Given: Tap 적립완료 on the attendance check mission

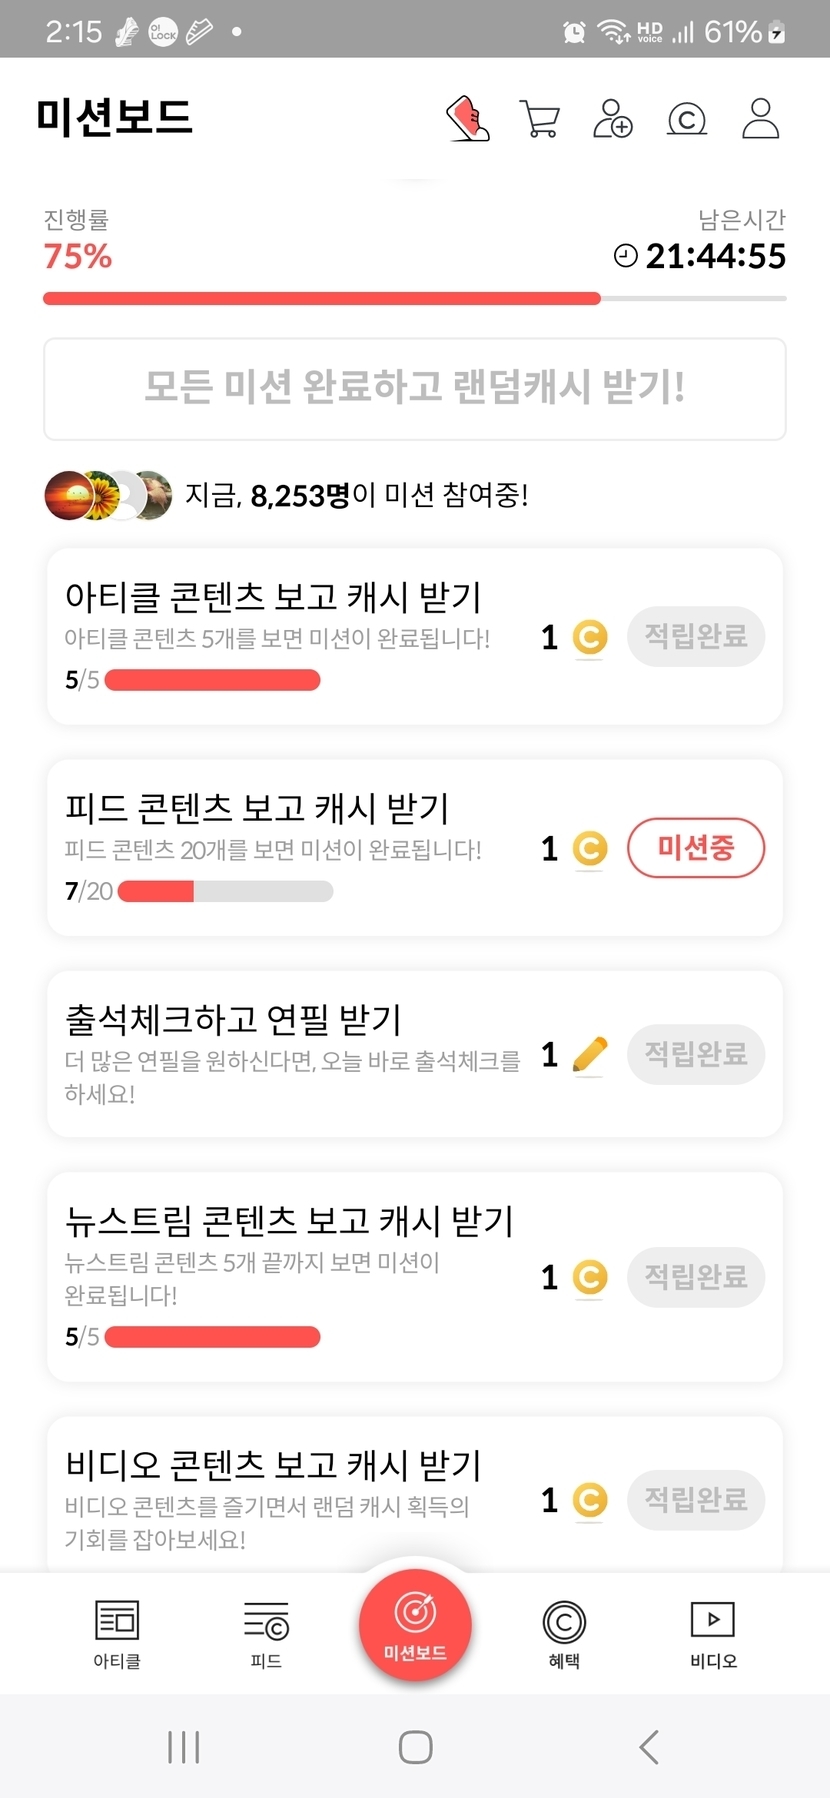Looking at the screenshot, I should click(x=696, y=1054).
